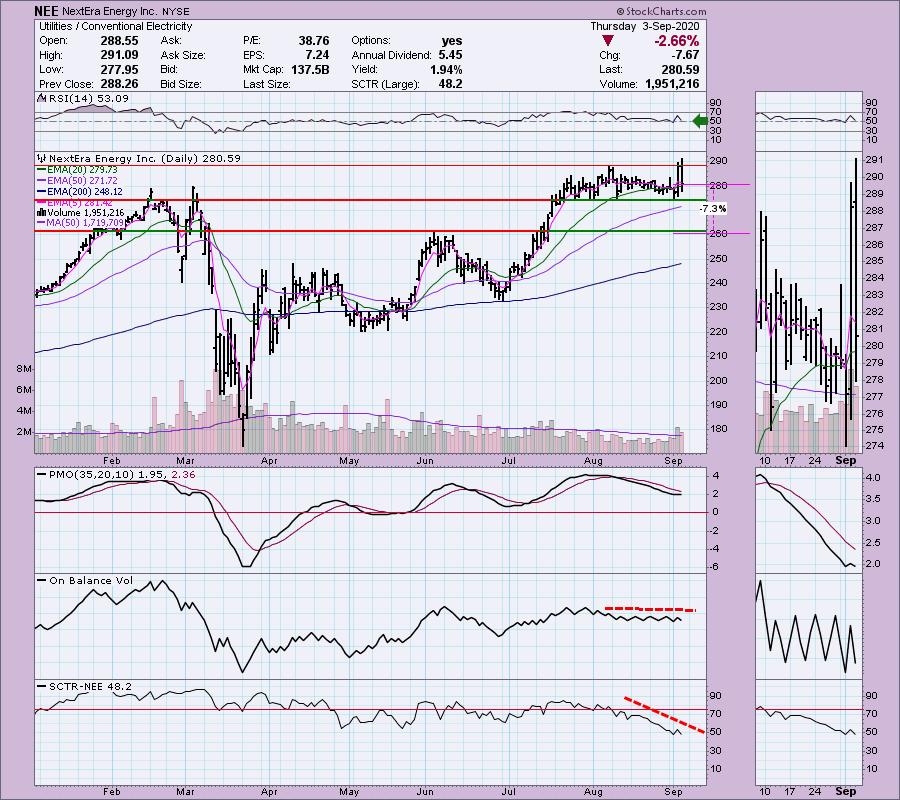The image size is (900, 800).
Task: Click the RSI(14) 53.09 indicator label
Action: click(89, 99)
